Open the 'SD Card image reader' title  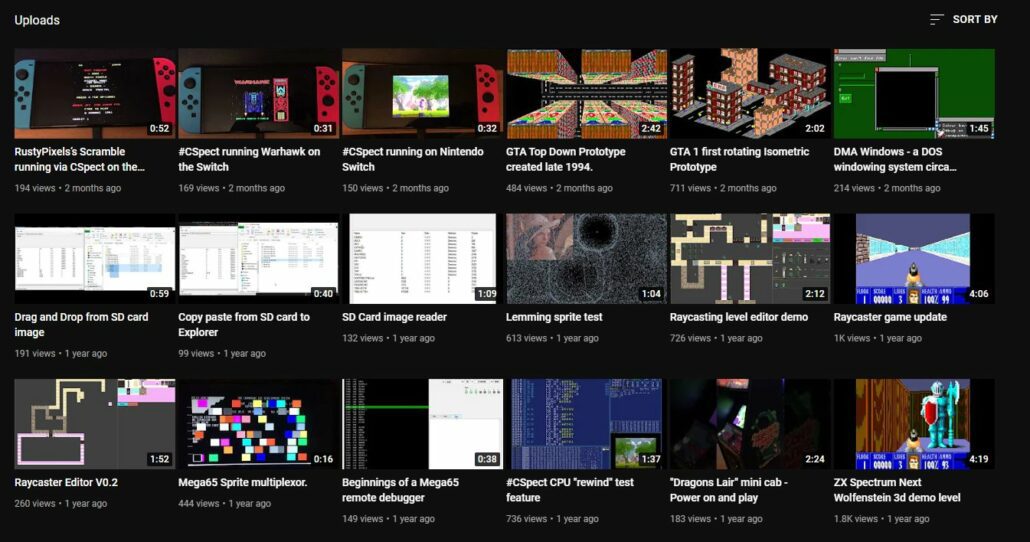coord(394,317)
